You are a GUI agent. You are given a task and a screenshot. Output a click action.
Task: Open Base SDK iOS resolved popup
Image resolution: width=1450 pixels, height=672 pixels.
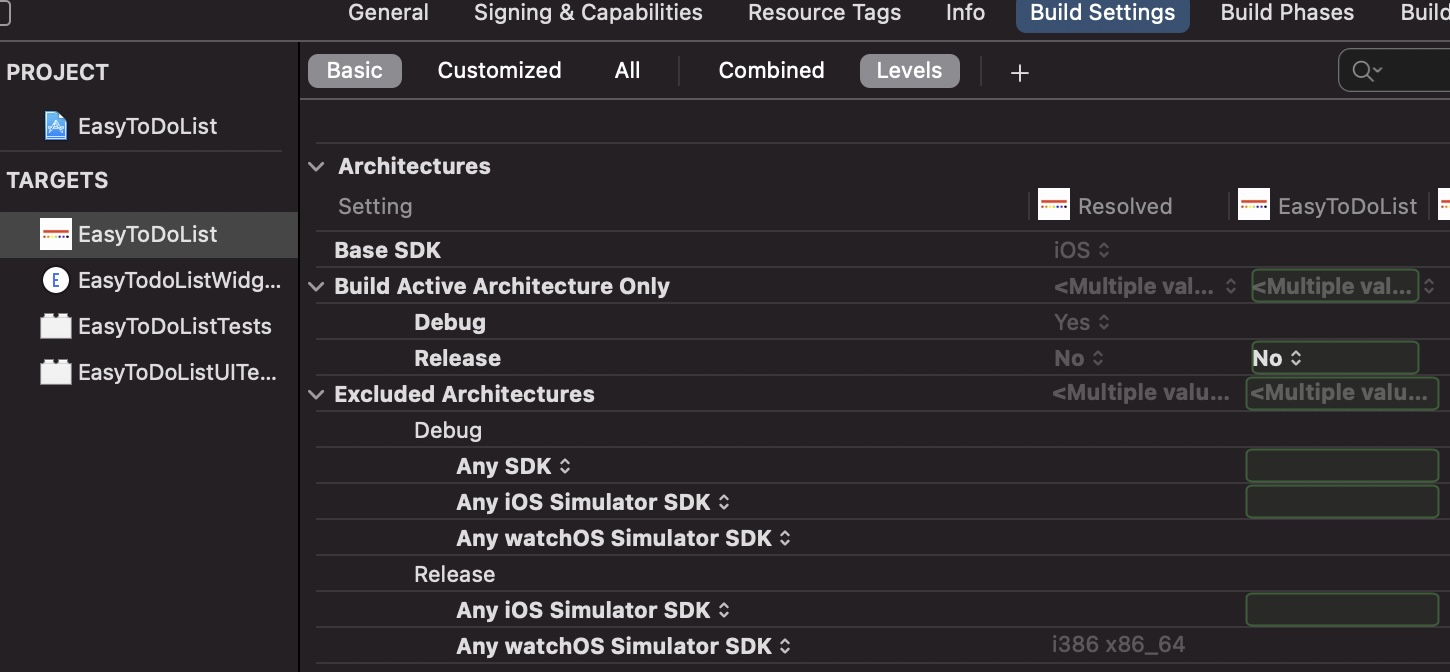coord(1082,250)
